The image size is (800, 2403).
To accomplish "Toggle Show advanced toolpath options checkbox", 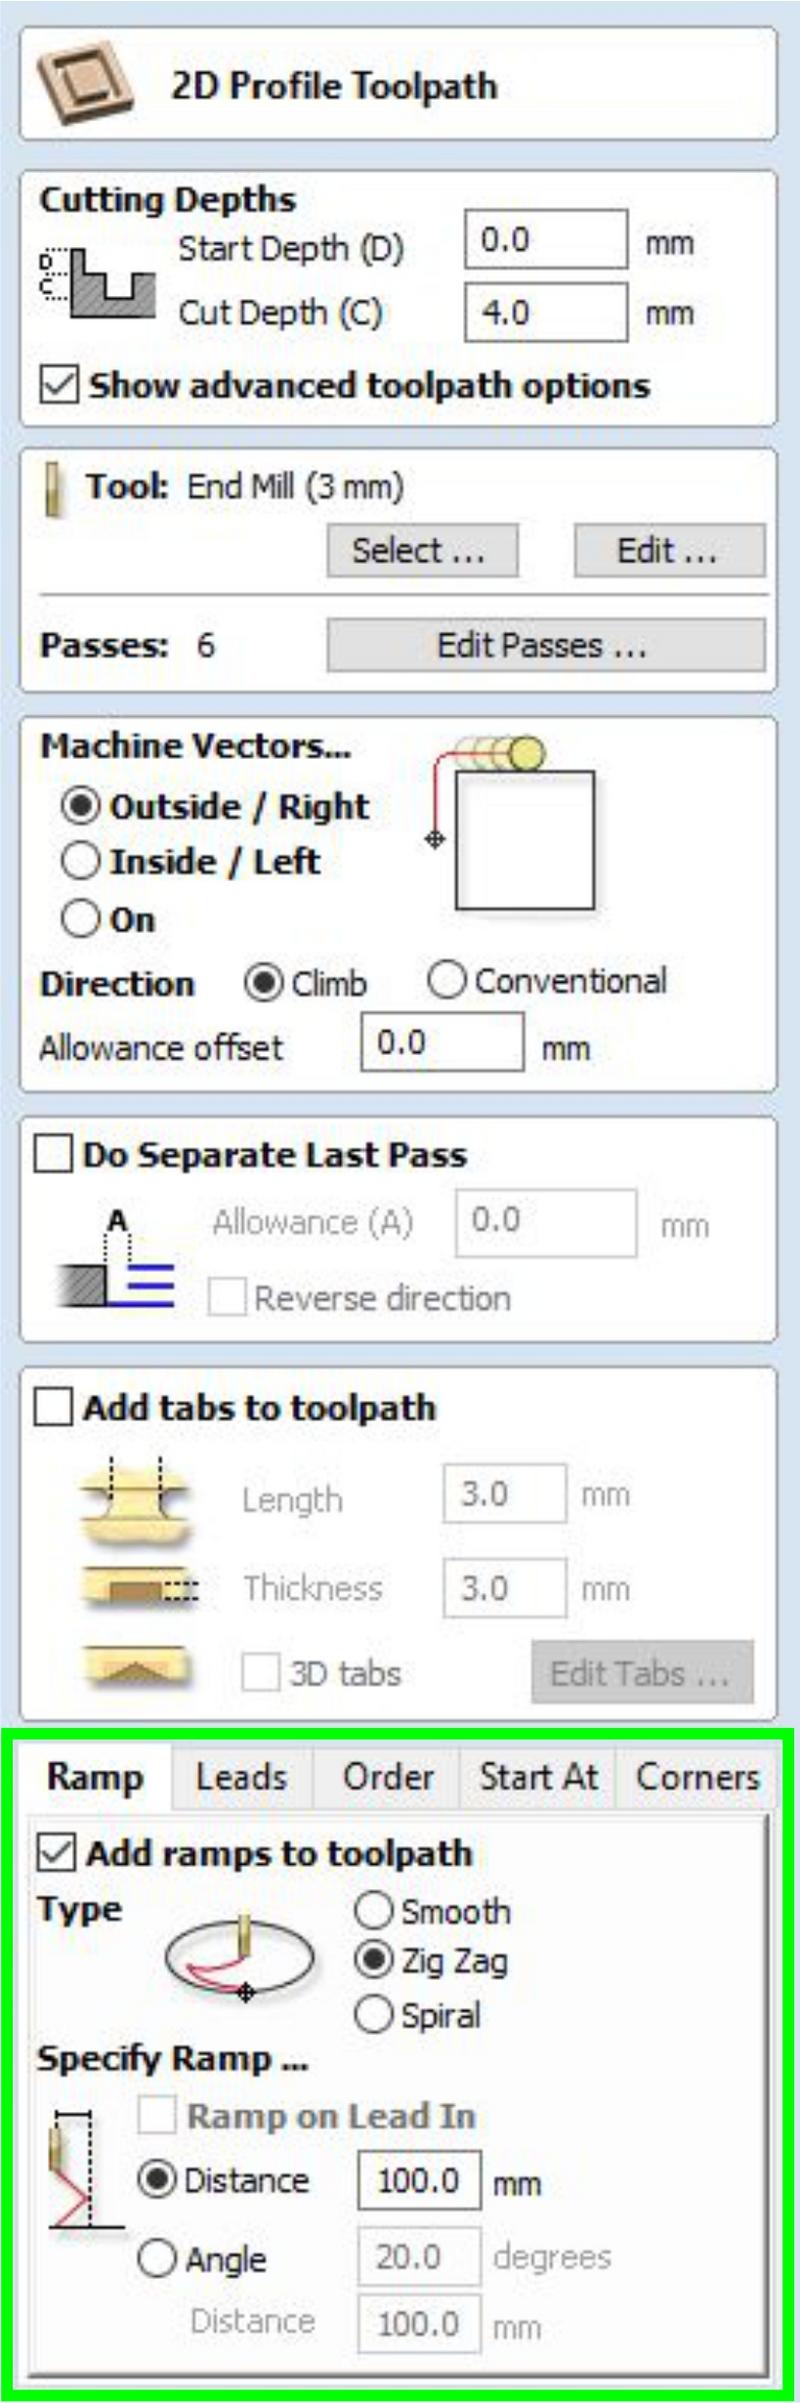I will [x=59, y=384].
